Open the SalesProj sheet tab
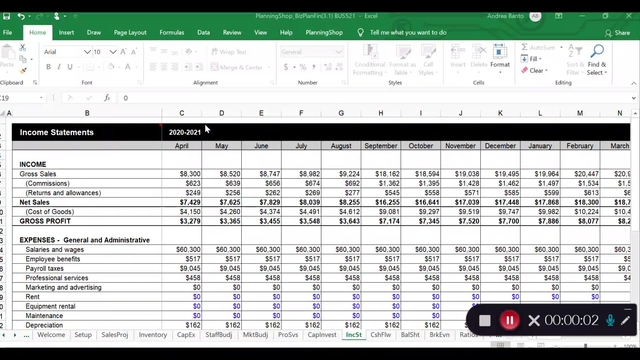This screenshot has width=640, height=360. pos(115,335)
